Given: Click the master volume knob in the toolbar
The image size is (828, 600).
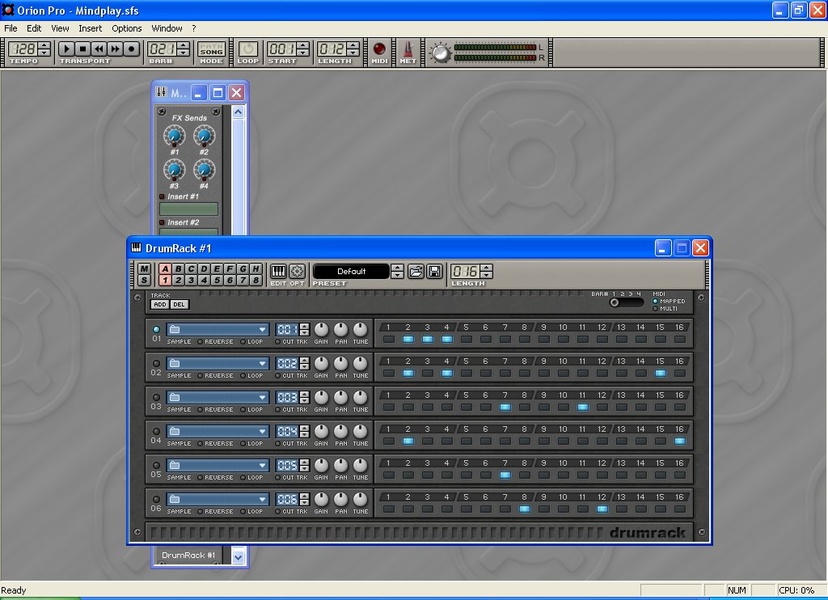Looking at the screenshot, I should tap(440, 51).
